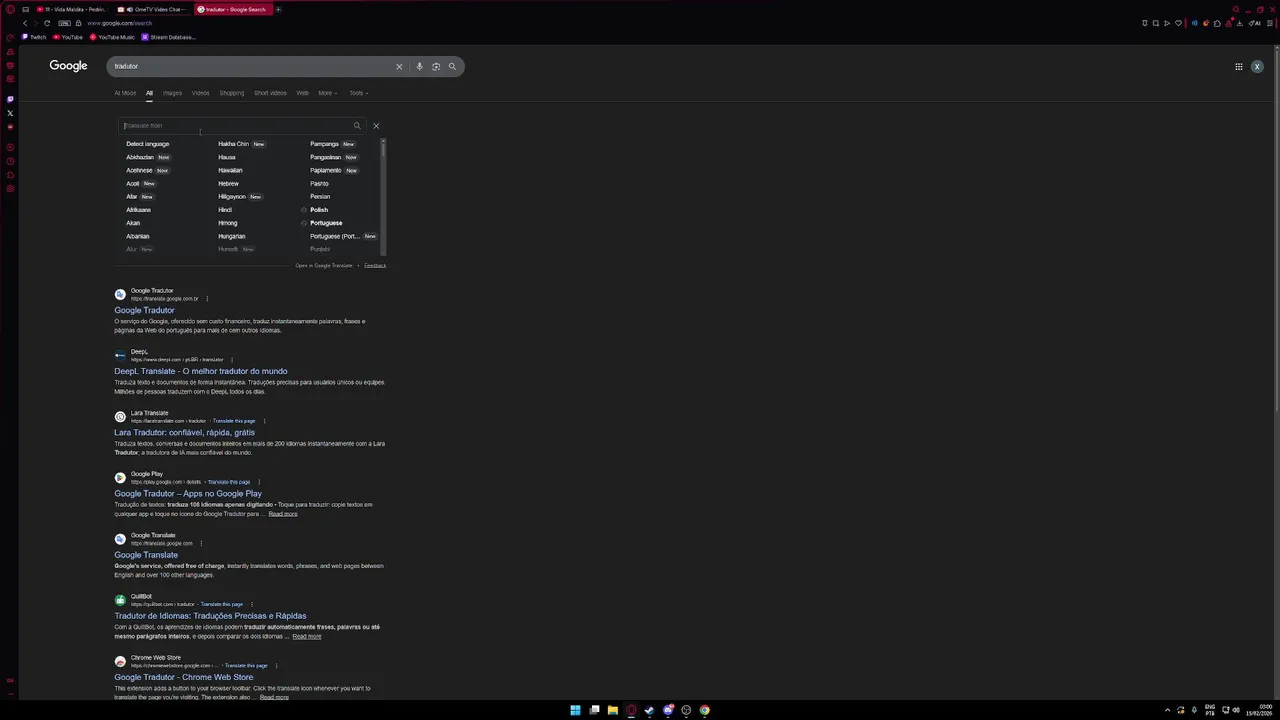This screenshot has width=1280, height=720.
Task: Open the Google account avatar
Action: coord(1257,67)
